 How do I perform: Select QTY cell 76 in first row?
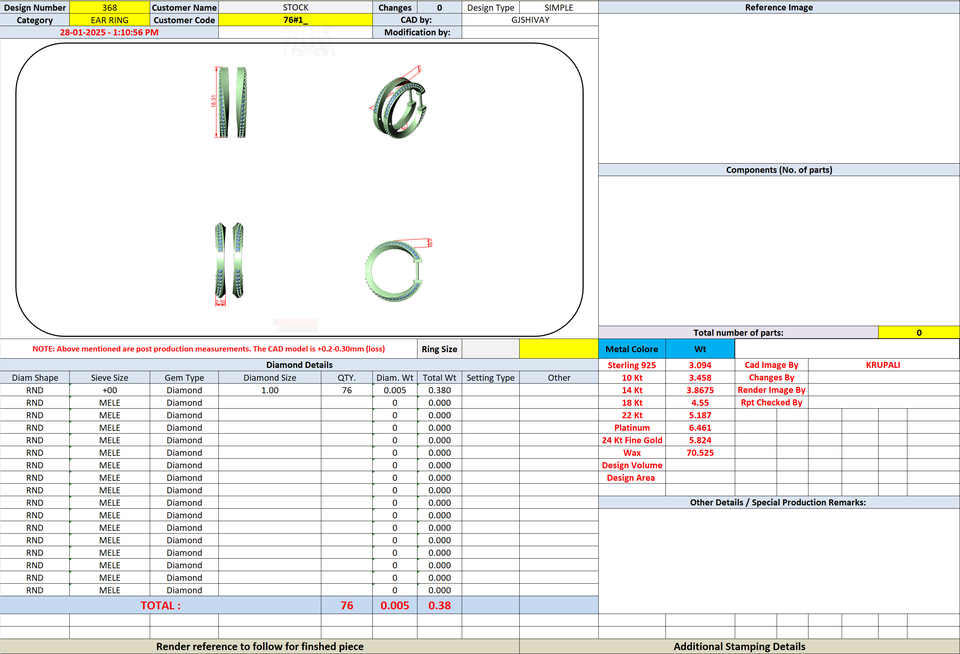click(x=347, y=390)
